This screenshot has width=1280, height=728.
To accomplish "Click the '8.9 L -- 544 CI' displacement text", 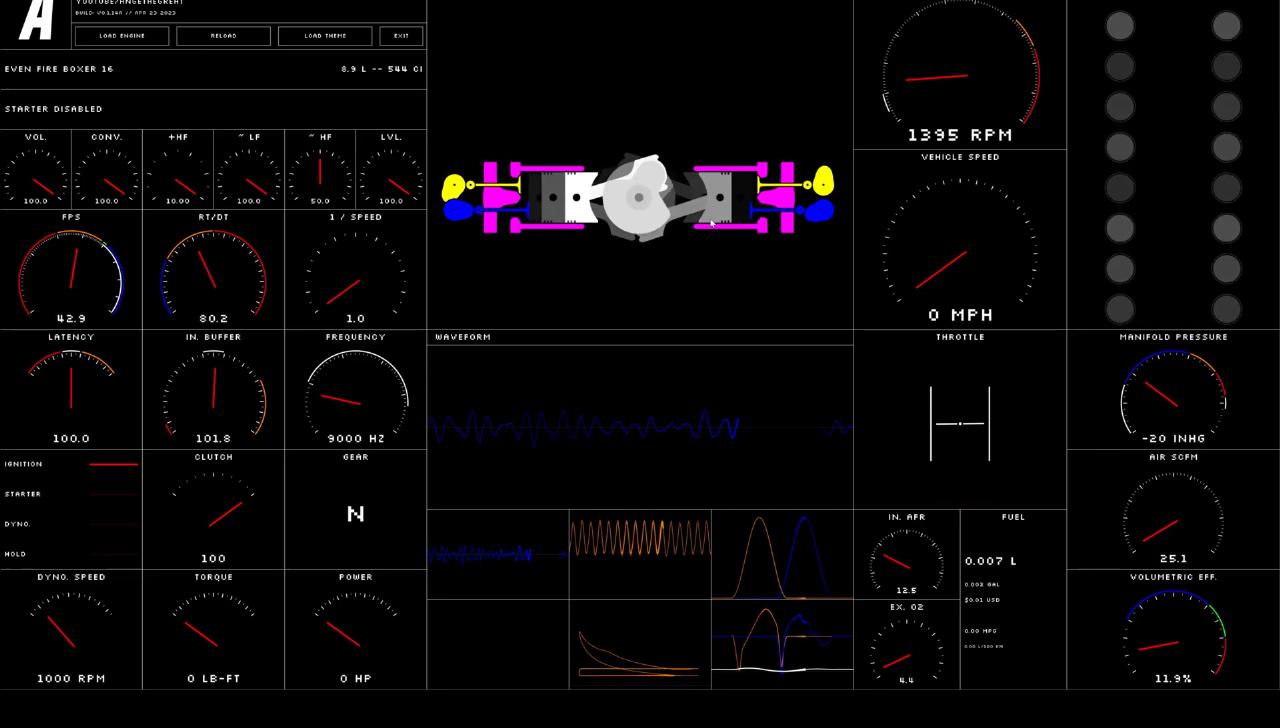I will pyautogui.click(x=381, y=69).
